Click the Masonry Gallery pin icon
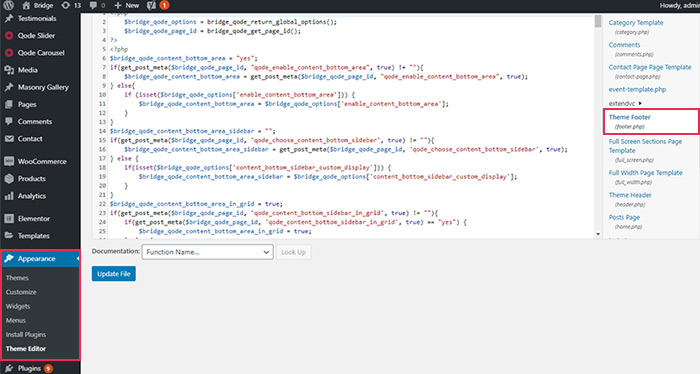The height and width of the screenshot is (374, 700). tap(9, 87)
